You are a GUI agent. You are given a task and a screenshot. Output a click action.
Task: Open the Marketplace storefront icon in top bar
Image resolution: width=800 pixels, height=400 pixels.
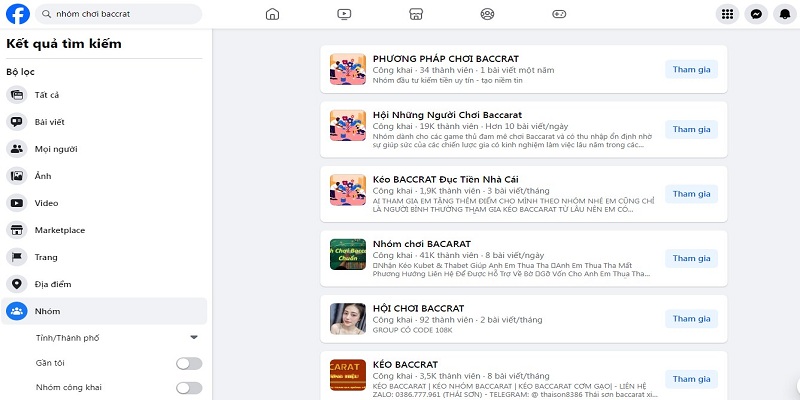coord(416,14)
